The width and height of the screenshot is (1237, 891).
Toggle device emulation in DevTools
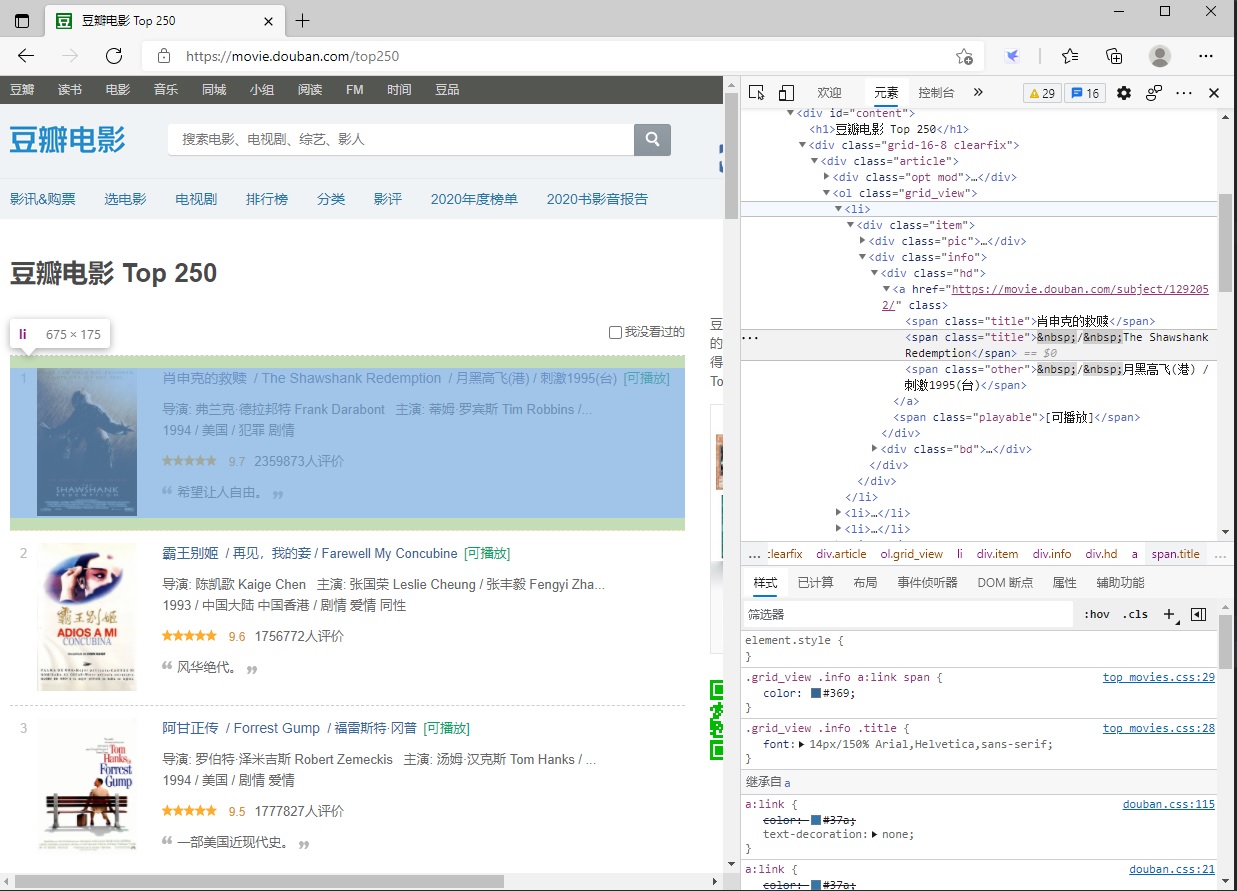point(786,93)
